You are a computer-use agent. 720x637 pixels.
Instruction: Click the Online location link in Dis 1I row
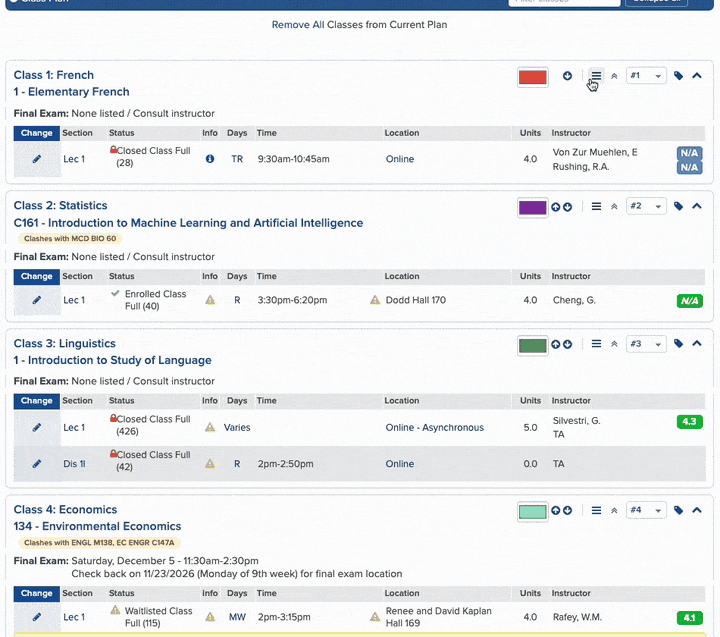click(399, 464)
